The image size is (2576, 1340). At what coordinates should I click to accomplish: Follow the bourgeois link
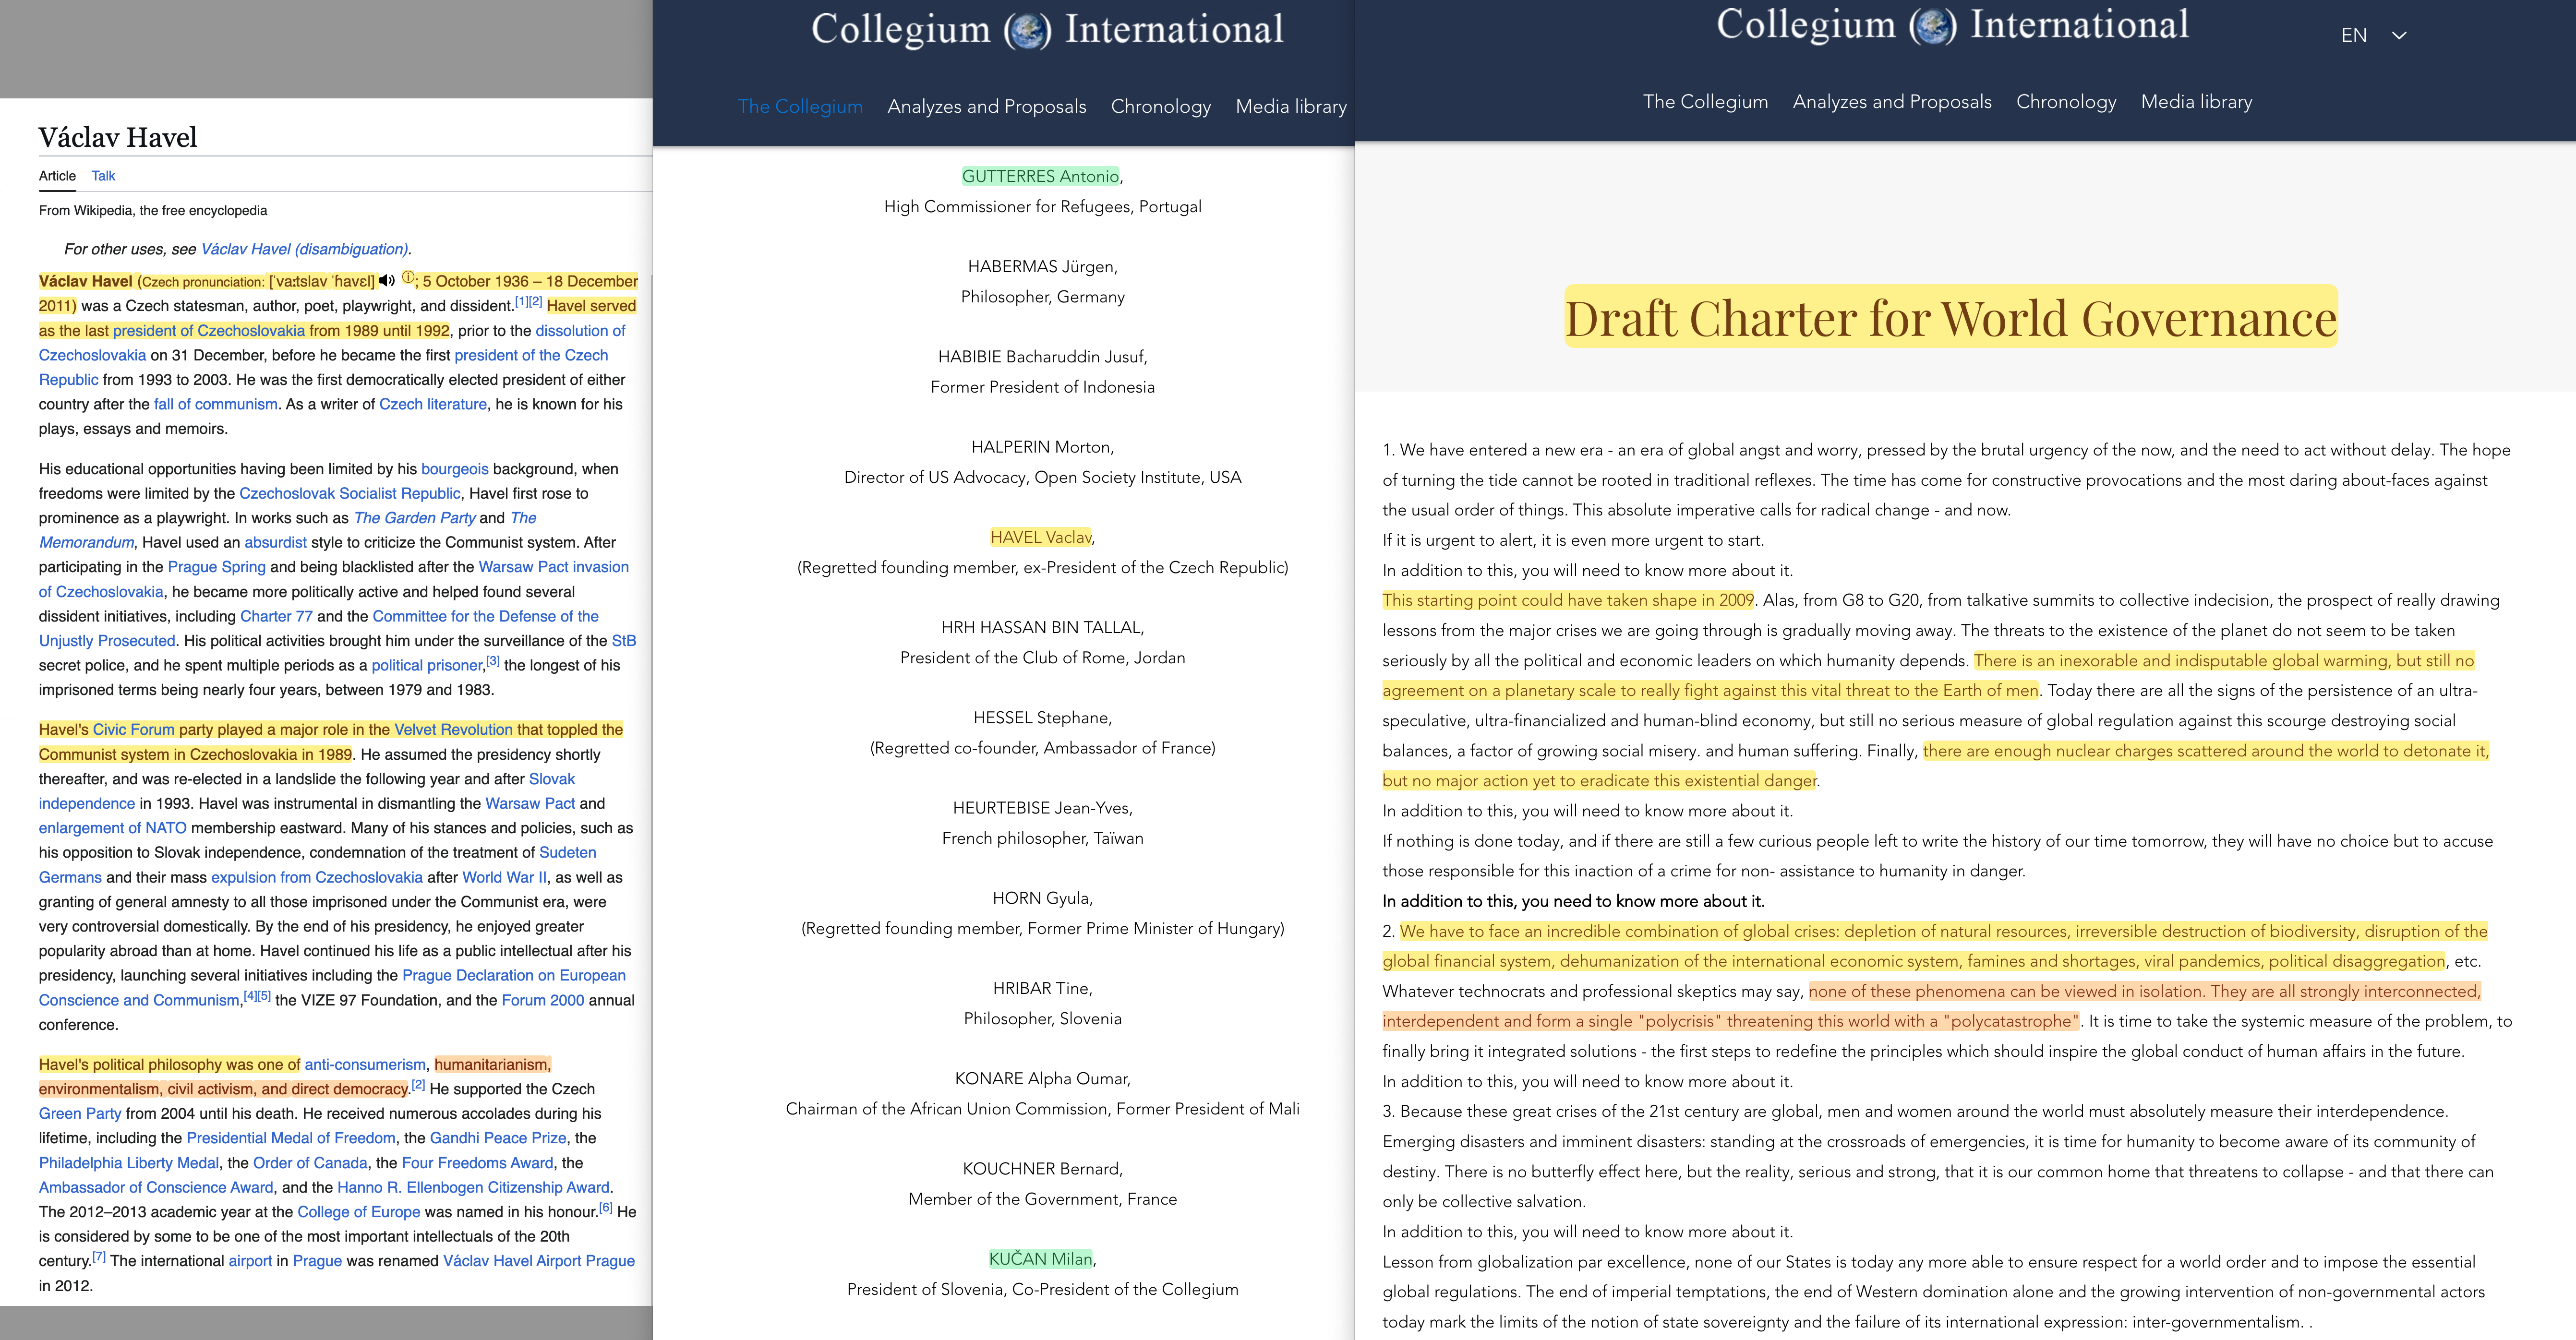tap(454, 469)
